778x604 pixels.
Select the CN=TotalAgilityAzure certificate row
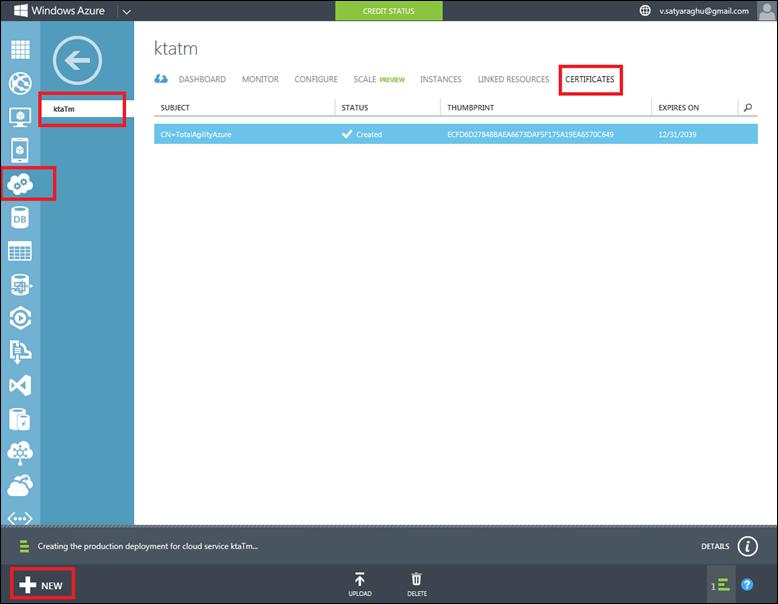coord(455,134)
